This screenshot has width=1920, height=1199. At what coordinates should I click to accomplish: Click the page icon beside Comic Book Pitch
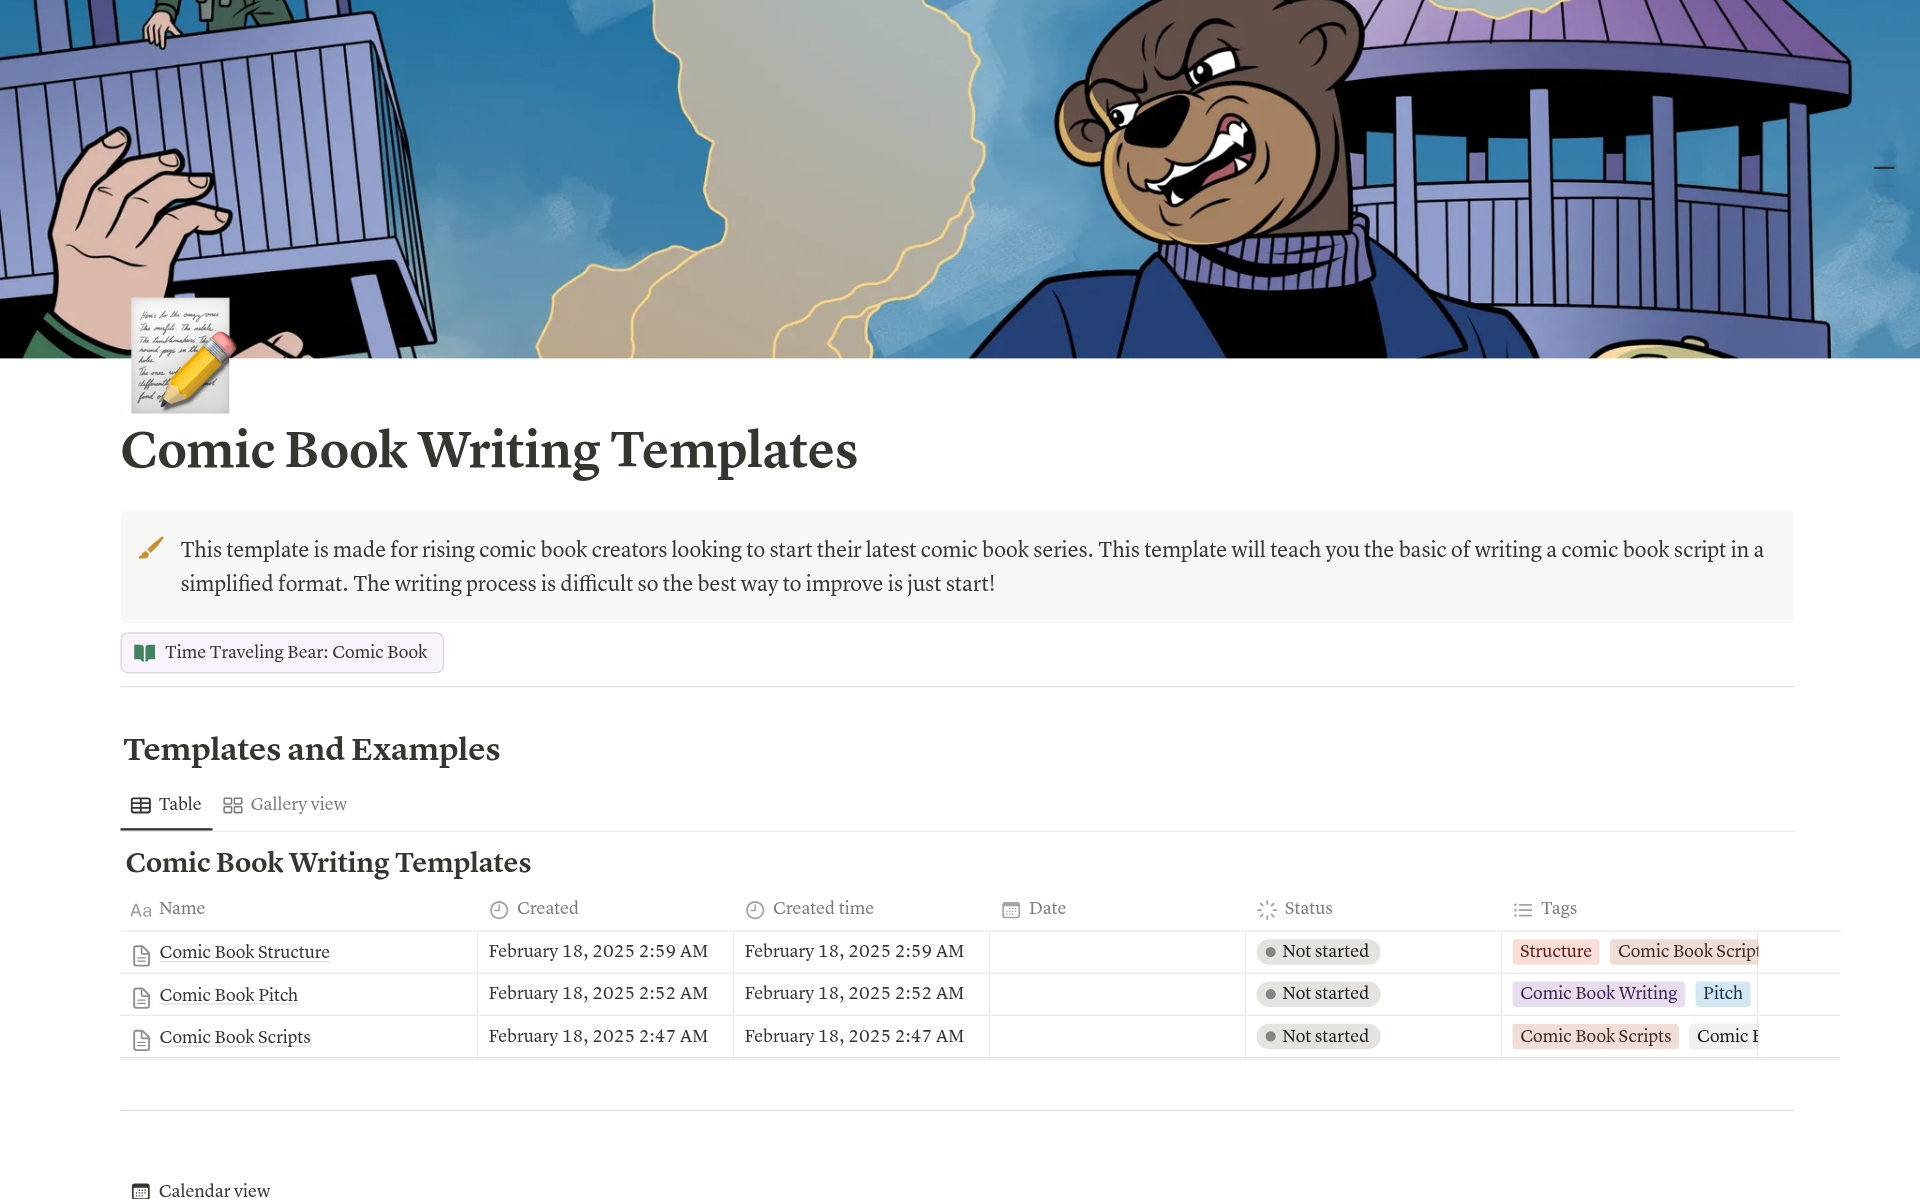[x=141, y=997]
